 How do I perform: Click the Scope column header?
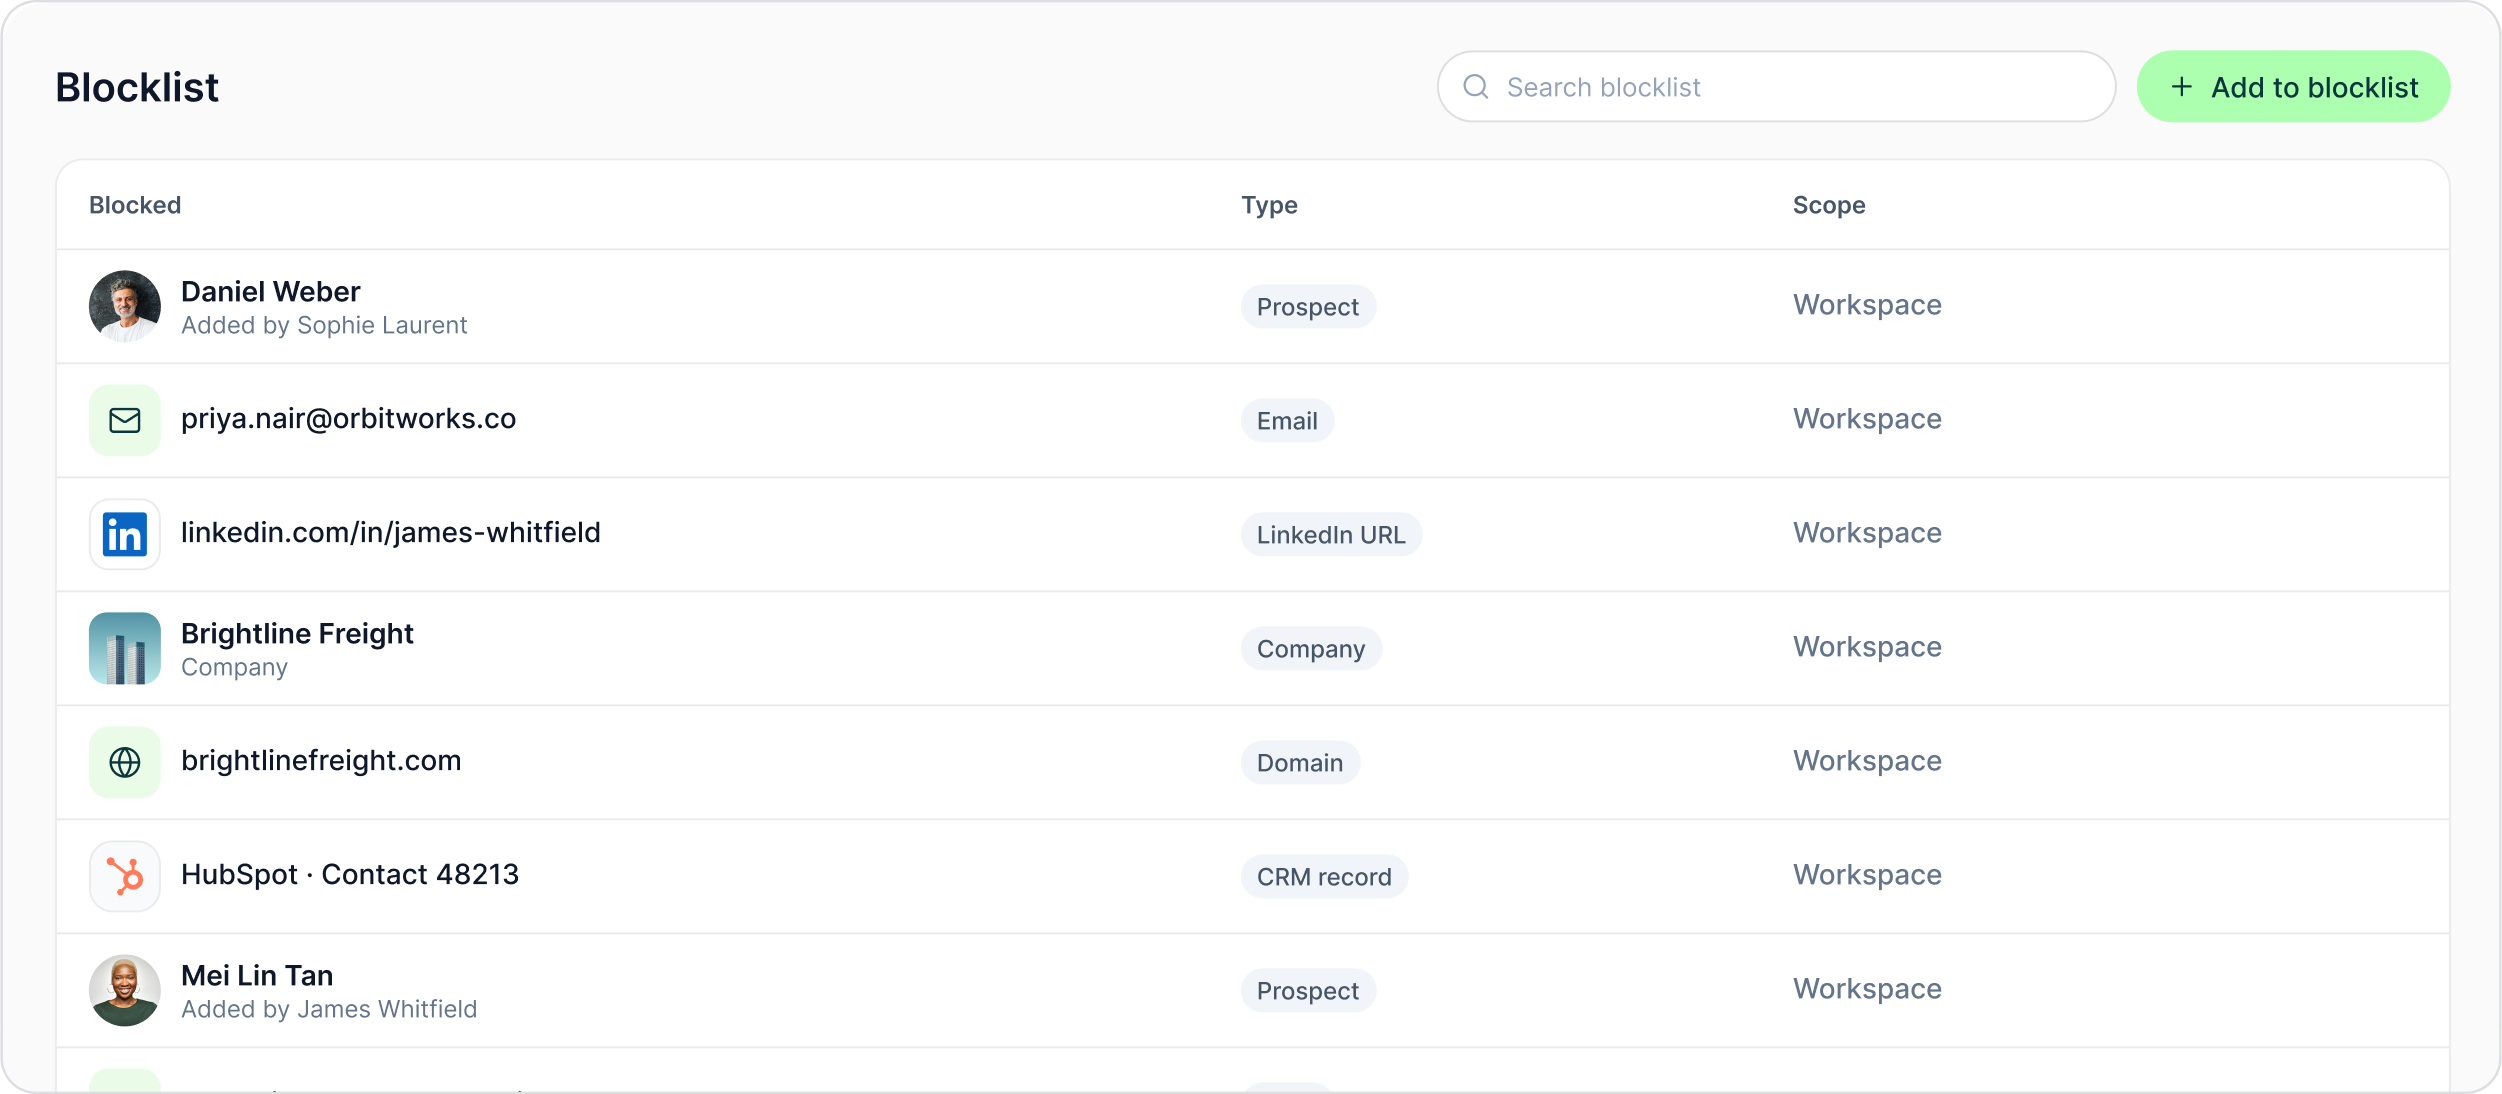coord(1829,205)
